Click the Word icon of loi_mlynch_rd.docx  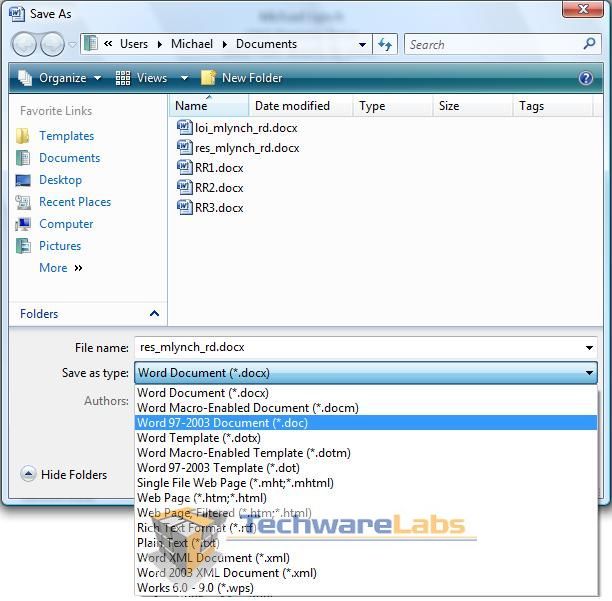pyautogui.click(x=184, y=127)
